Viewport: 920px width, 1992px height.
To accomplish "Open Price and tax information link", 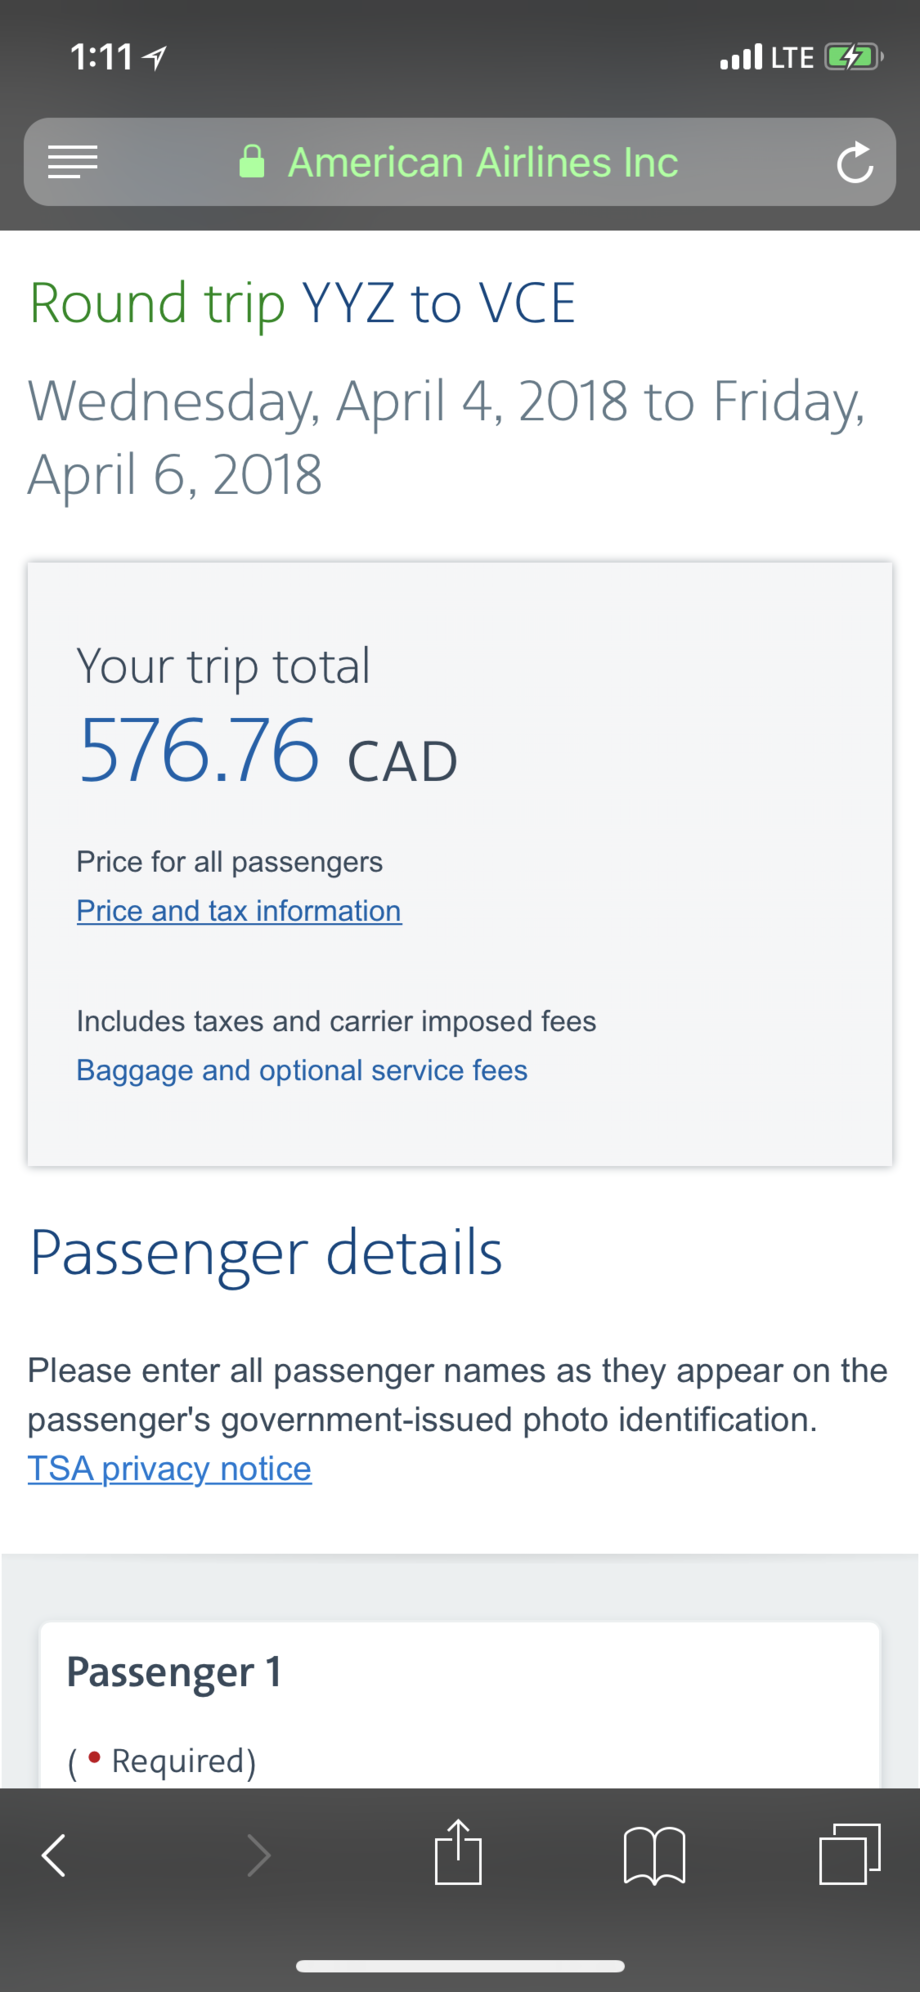I will pos(239,911).
